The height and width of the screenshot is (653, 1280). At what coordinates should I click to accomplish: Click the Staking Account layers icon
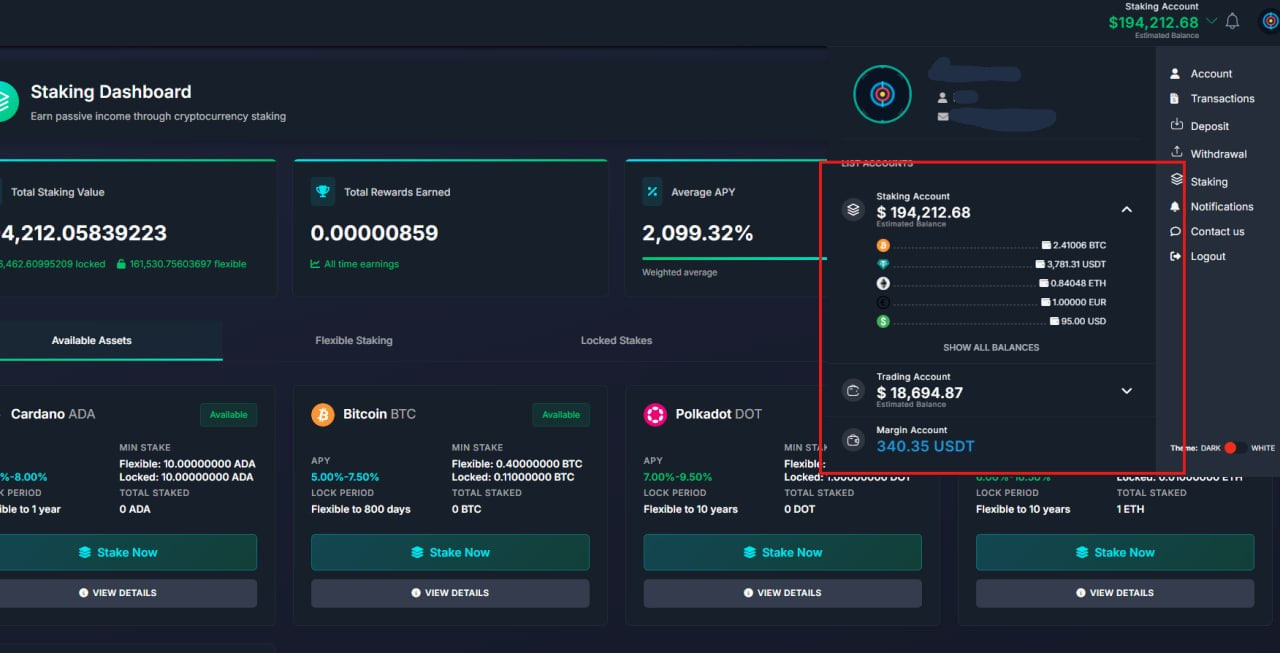(x=853, y=210)
